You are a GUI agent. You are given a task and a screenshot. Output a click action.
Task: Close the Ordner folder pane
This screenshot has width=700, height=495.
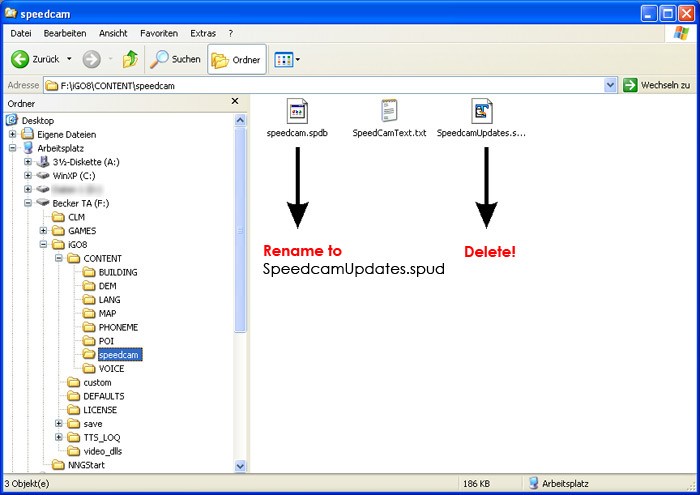coord(235,102)
